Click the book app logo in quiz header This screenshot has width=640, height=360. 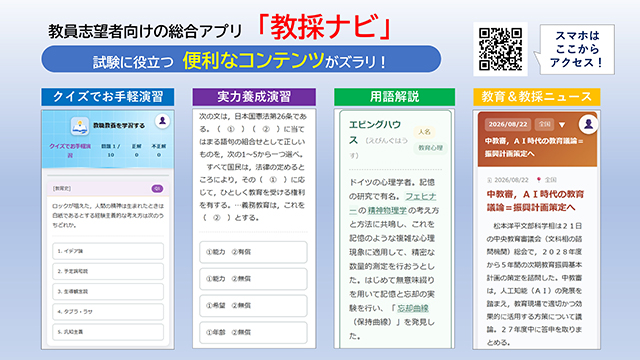pos(80,126)
